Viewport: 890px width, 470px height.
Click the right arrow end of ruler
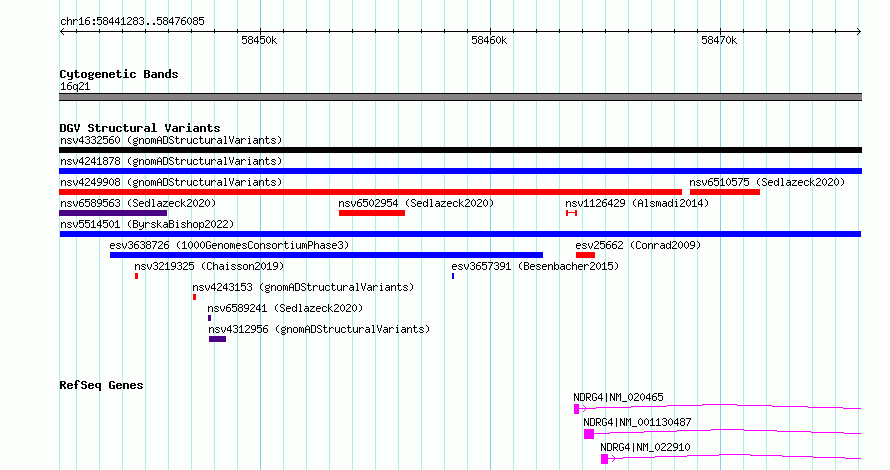(x=859, y=32)
